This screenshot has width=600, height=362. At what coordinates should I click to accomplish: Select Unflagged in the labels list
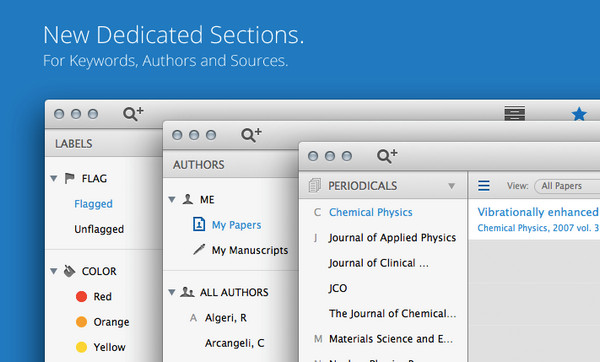pos(99,229)
